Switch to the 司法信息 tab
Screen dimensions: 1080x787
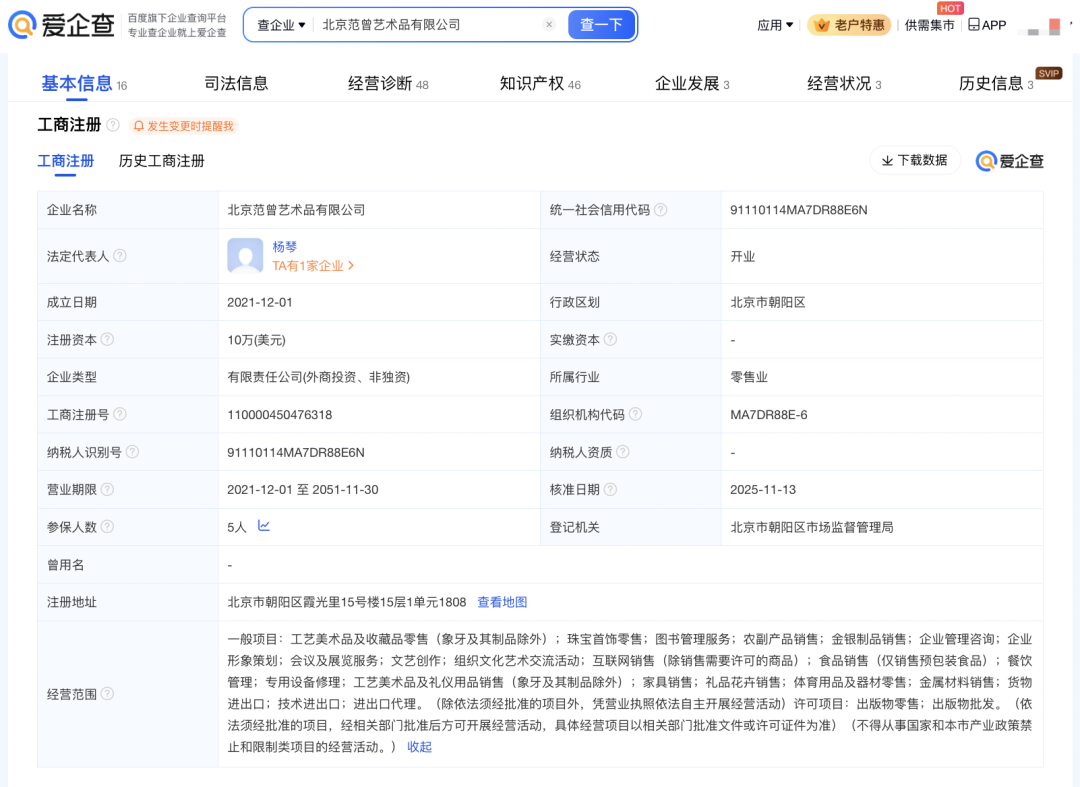pyautogui.click(x=236, y=84)
